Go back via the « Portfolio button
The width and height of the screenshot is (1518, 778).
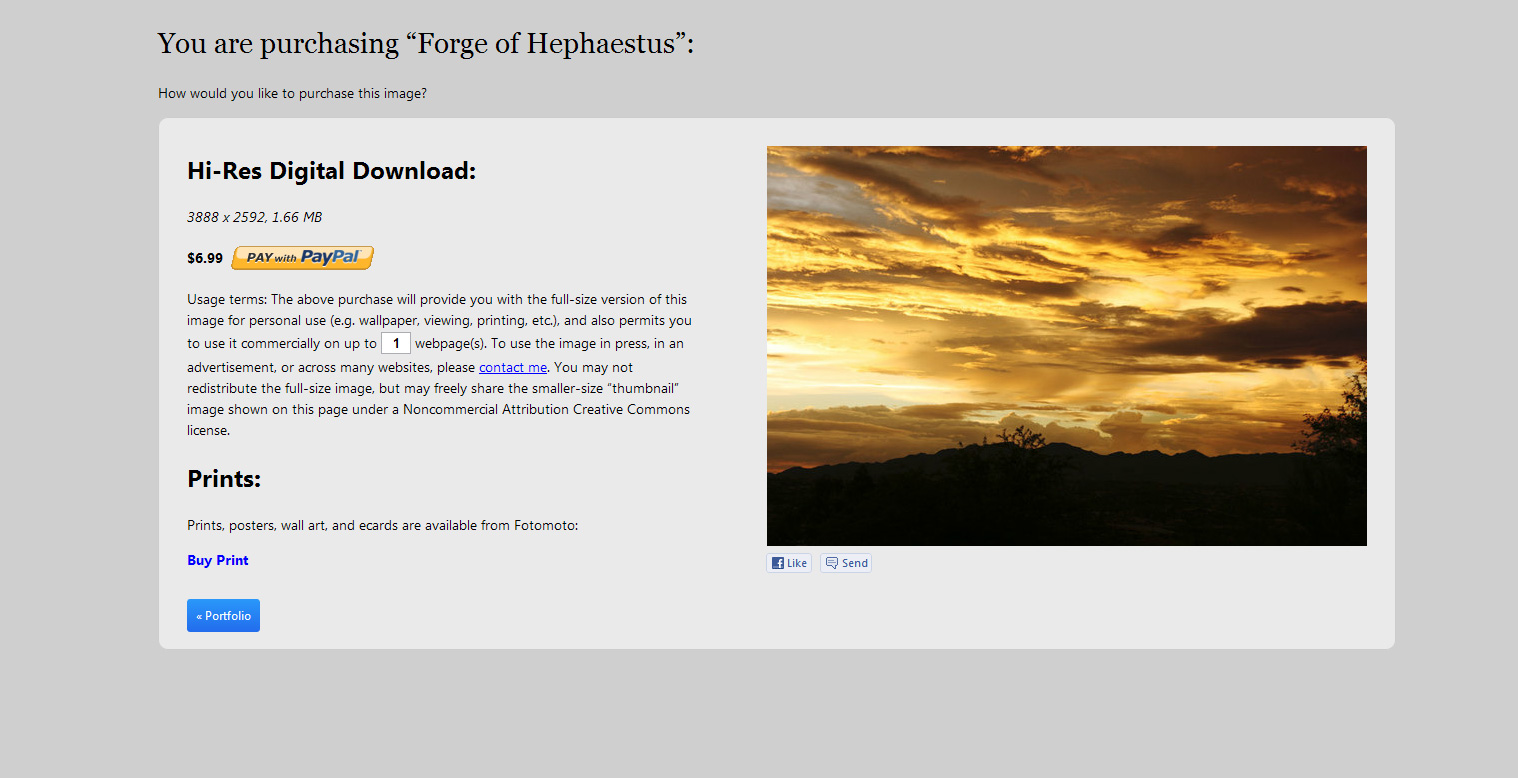(223, 616)
